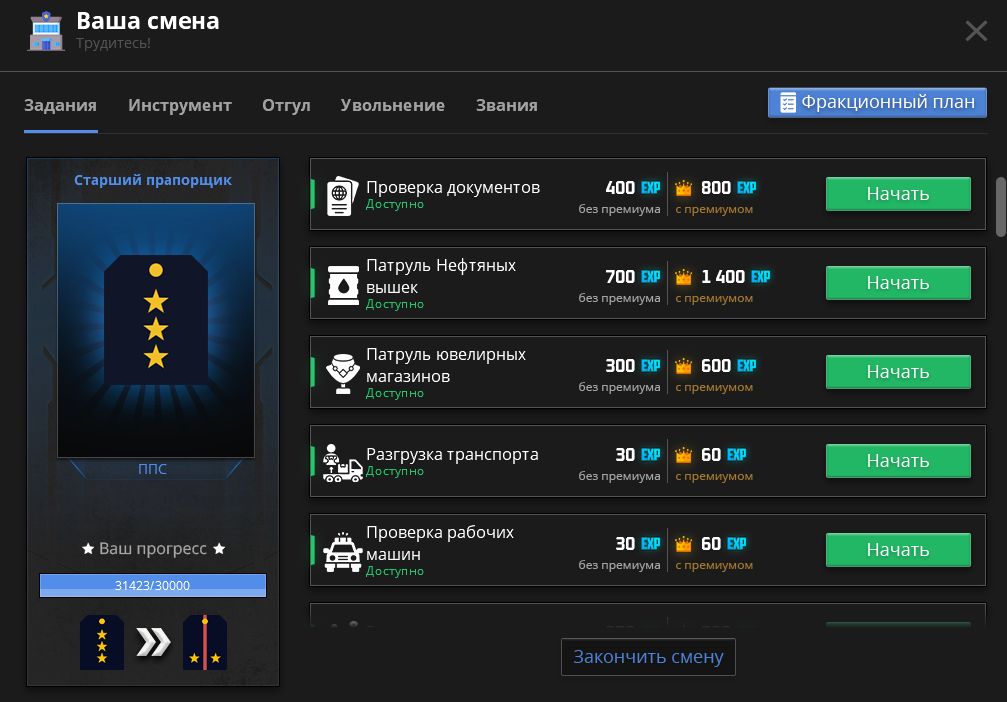
Task: Click the building icon beside Ваша смена
Action: 46,31
